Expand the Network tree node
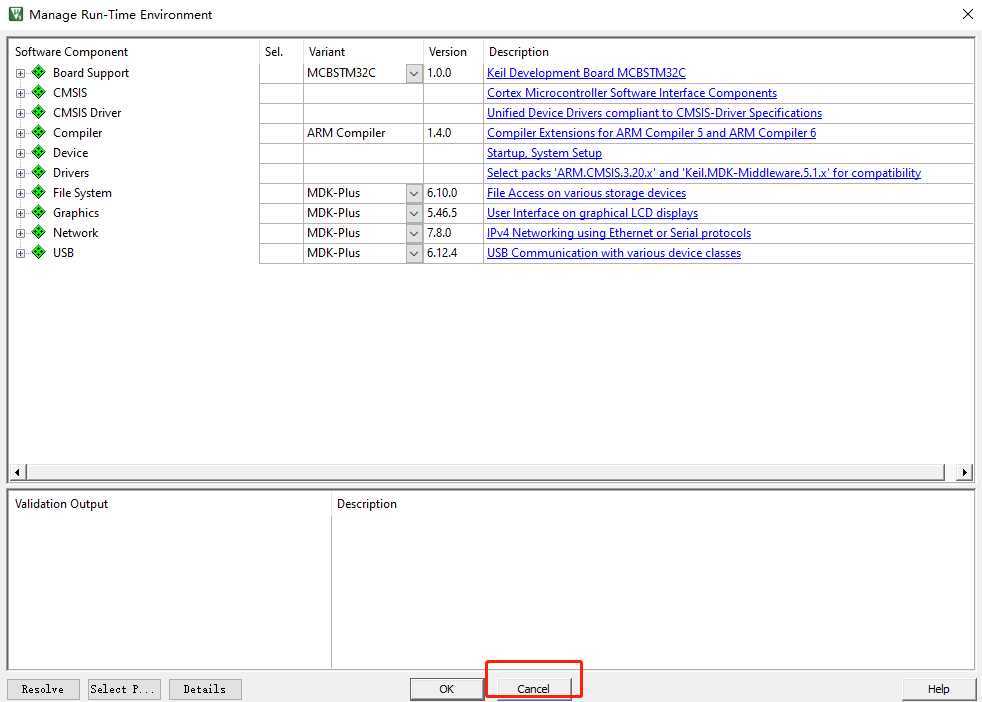The image size is (982, 702). coord(20,234)
